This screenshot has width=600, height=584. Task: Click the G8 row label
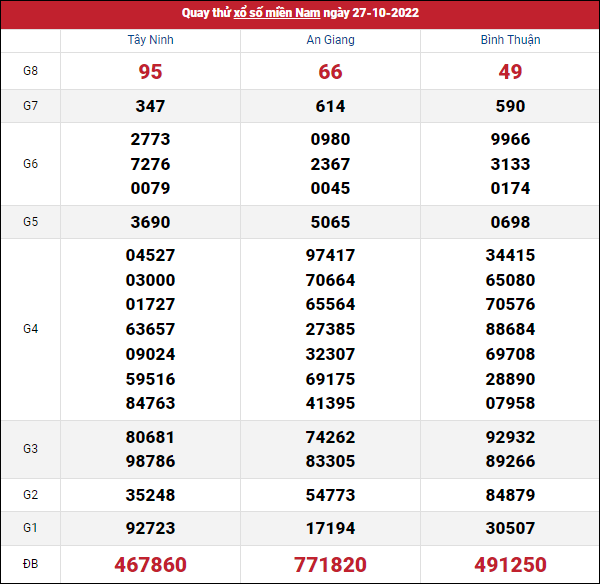pyautogui.click(x=30, y=72)
